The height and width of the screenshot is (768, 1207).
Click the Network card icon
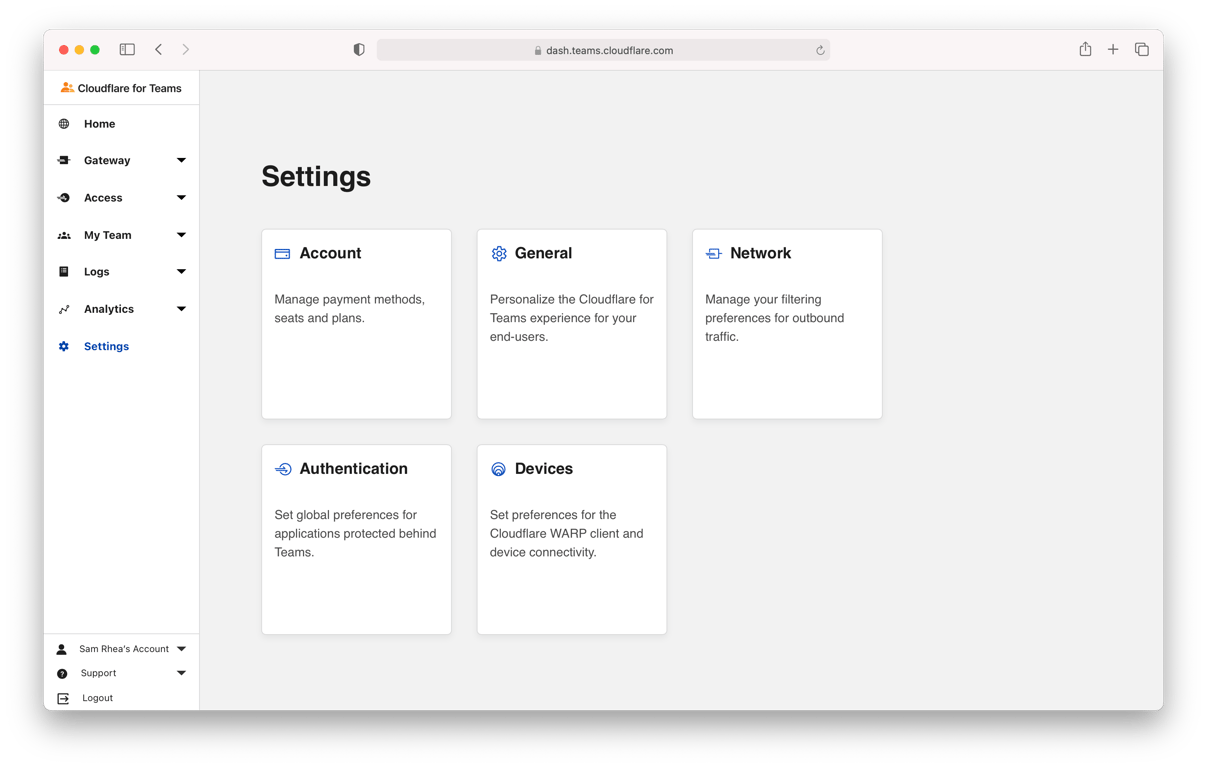713,253
